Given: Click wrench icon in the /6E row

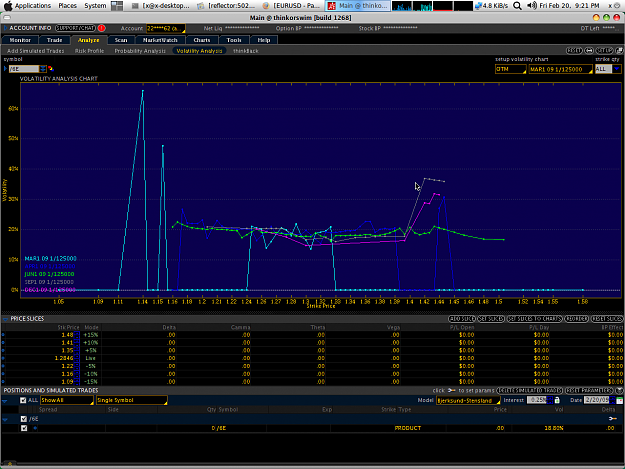Looking at the screenshot, I should [613, 418].
